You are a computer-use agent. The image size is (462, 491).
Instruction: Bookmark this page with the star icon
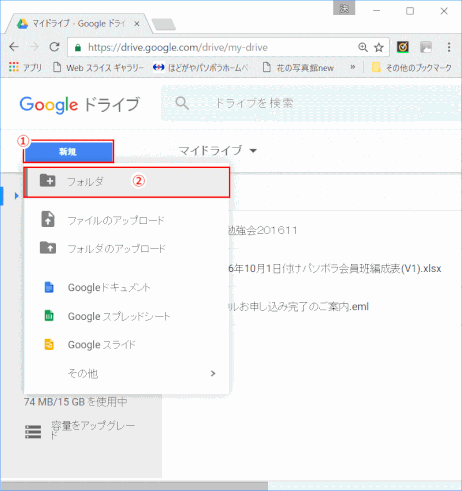379,47
